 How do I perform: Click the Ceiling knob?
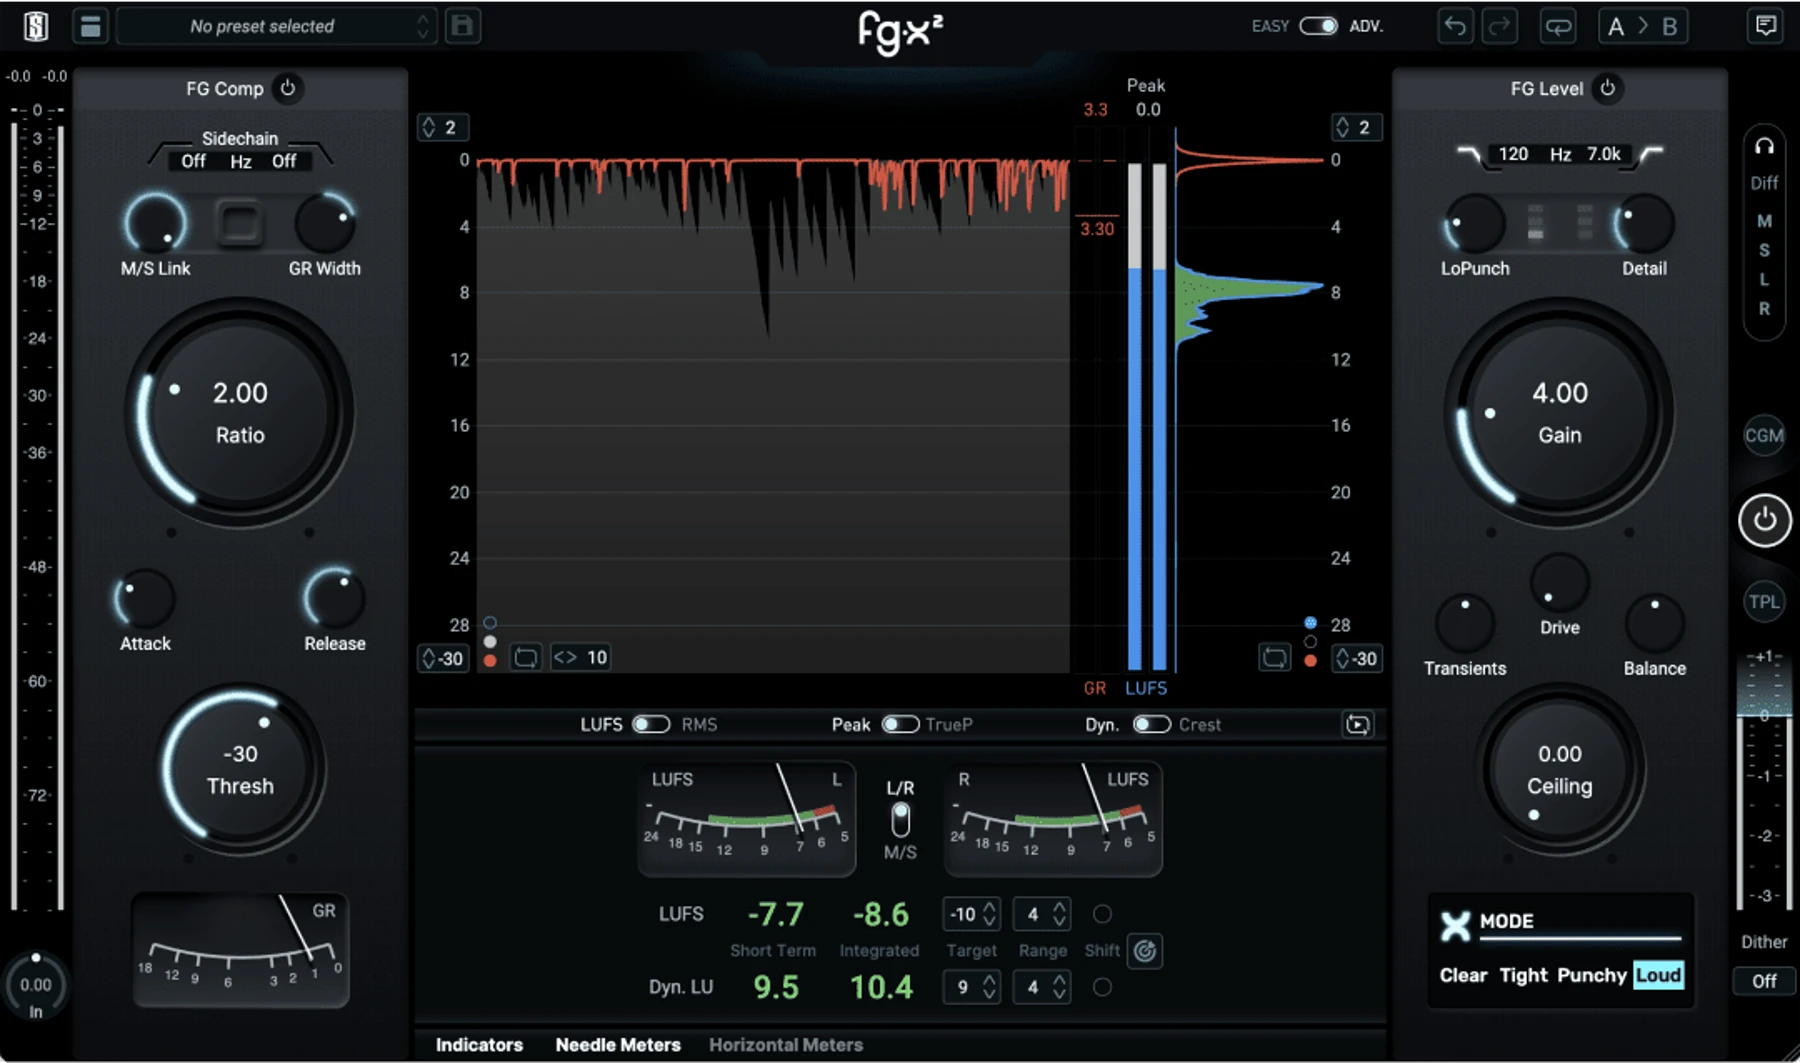pyautogui.click(x=1560, y=768)
